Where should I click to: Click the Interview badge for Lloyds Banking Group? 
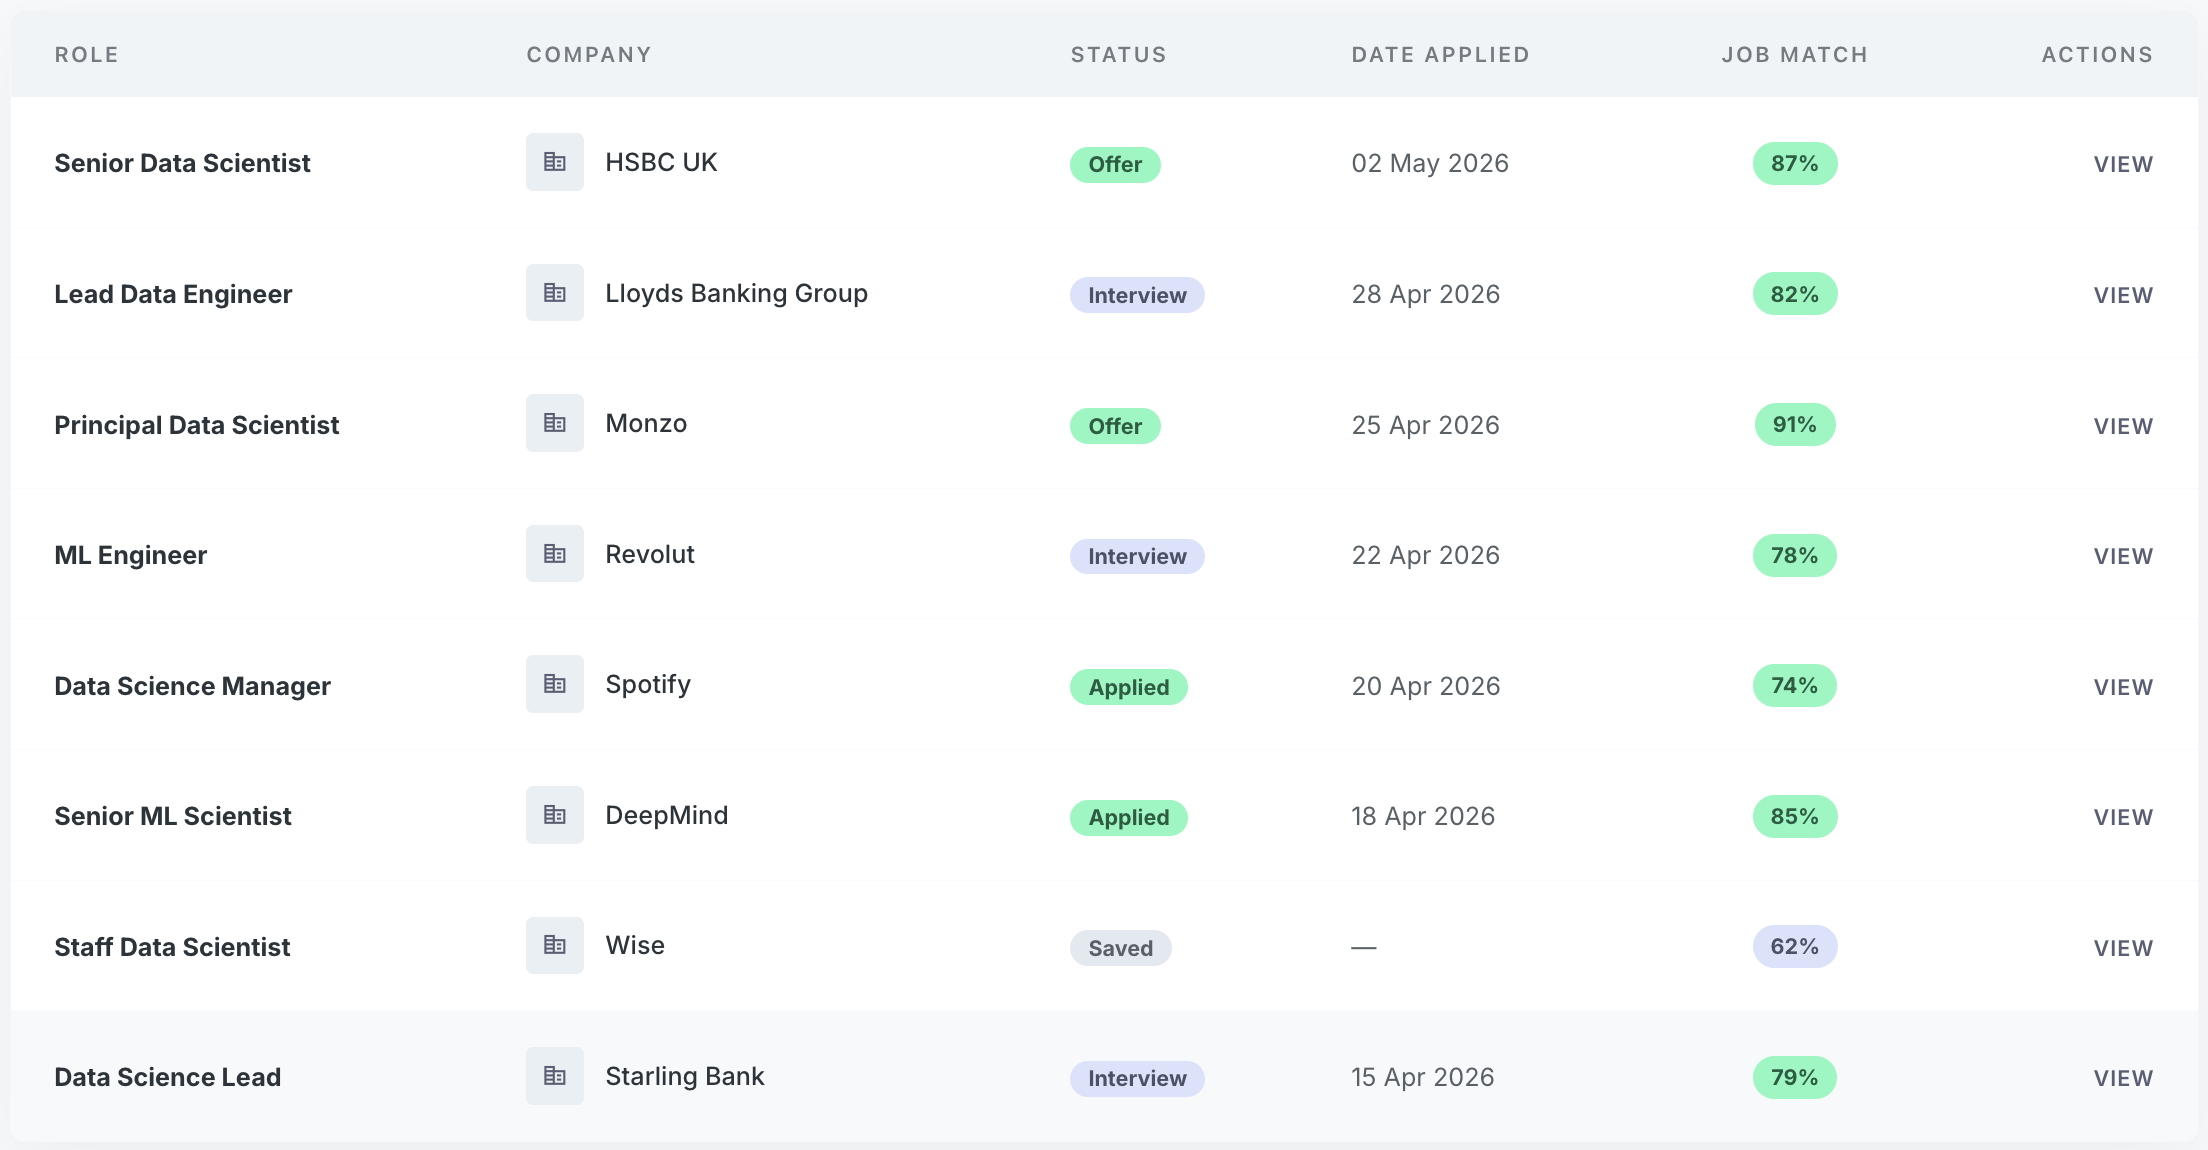1137,295
